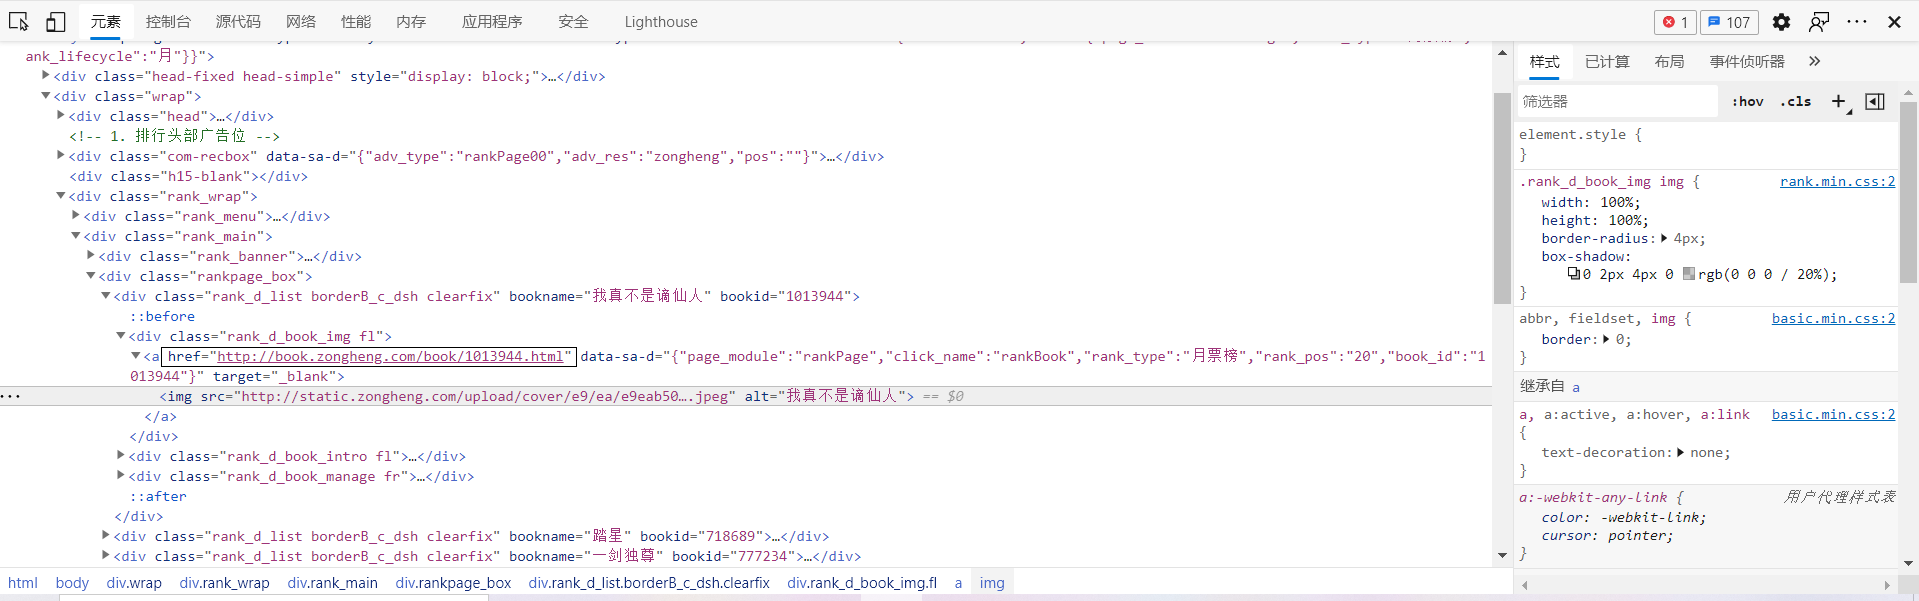1919x601 pixels.
Task: Select the div.rank_main breadcrumb
Action: 333,582
